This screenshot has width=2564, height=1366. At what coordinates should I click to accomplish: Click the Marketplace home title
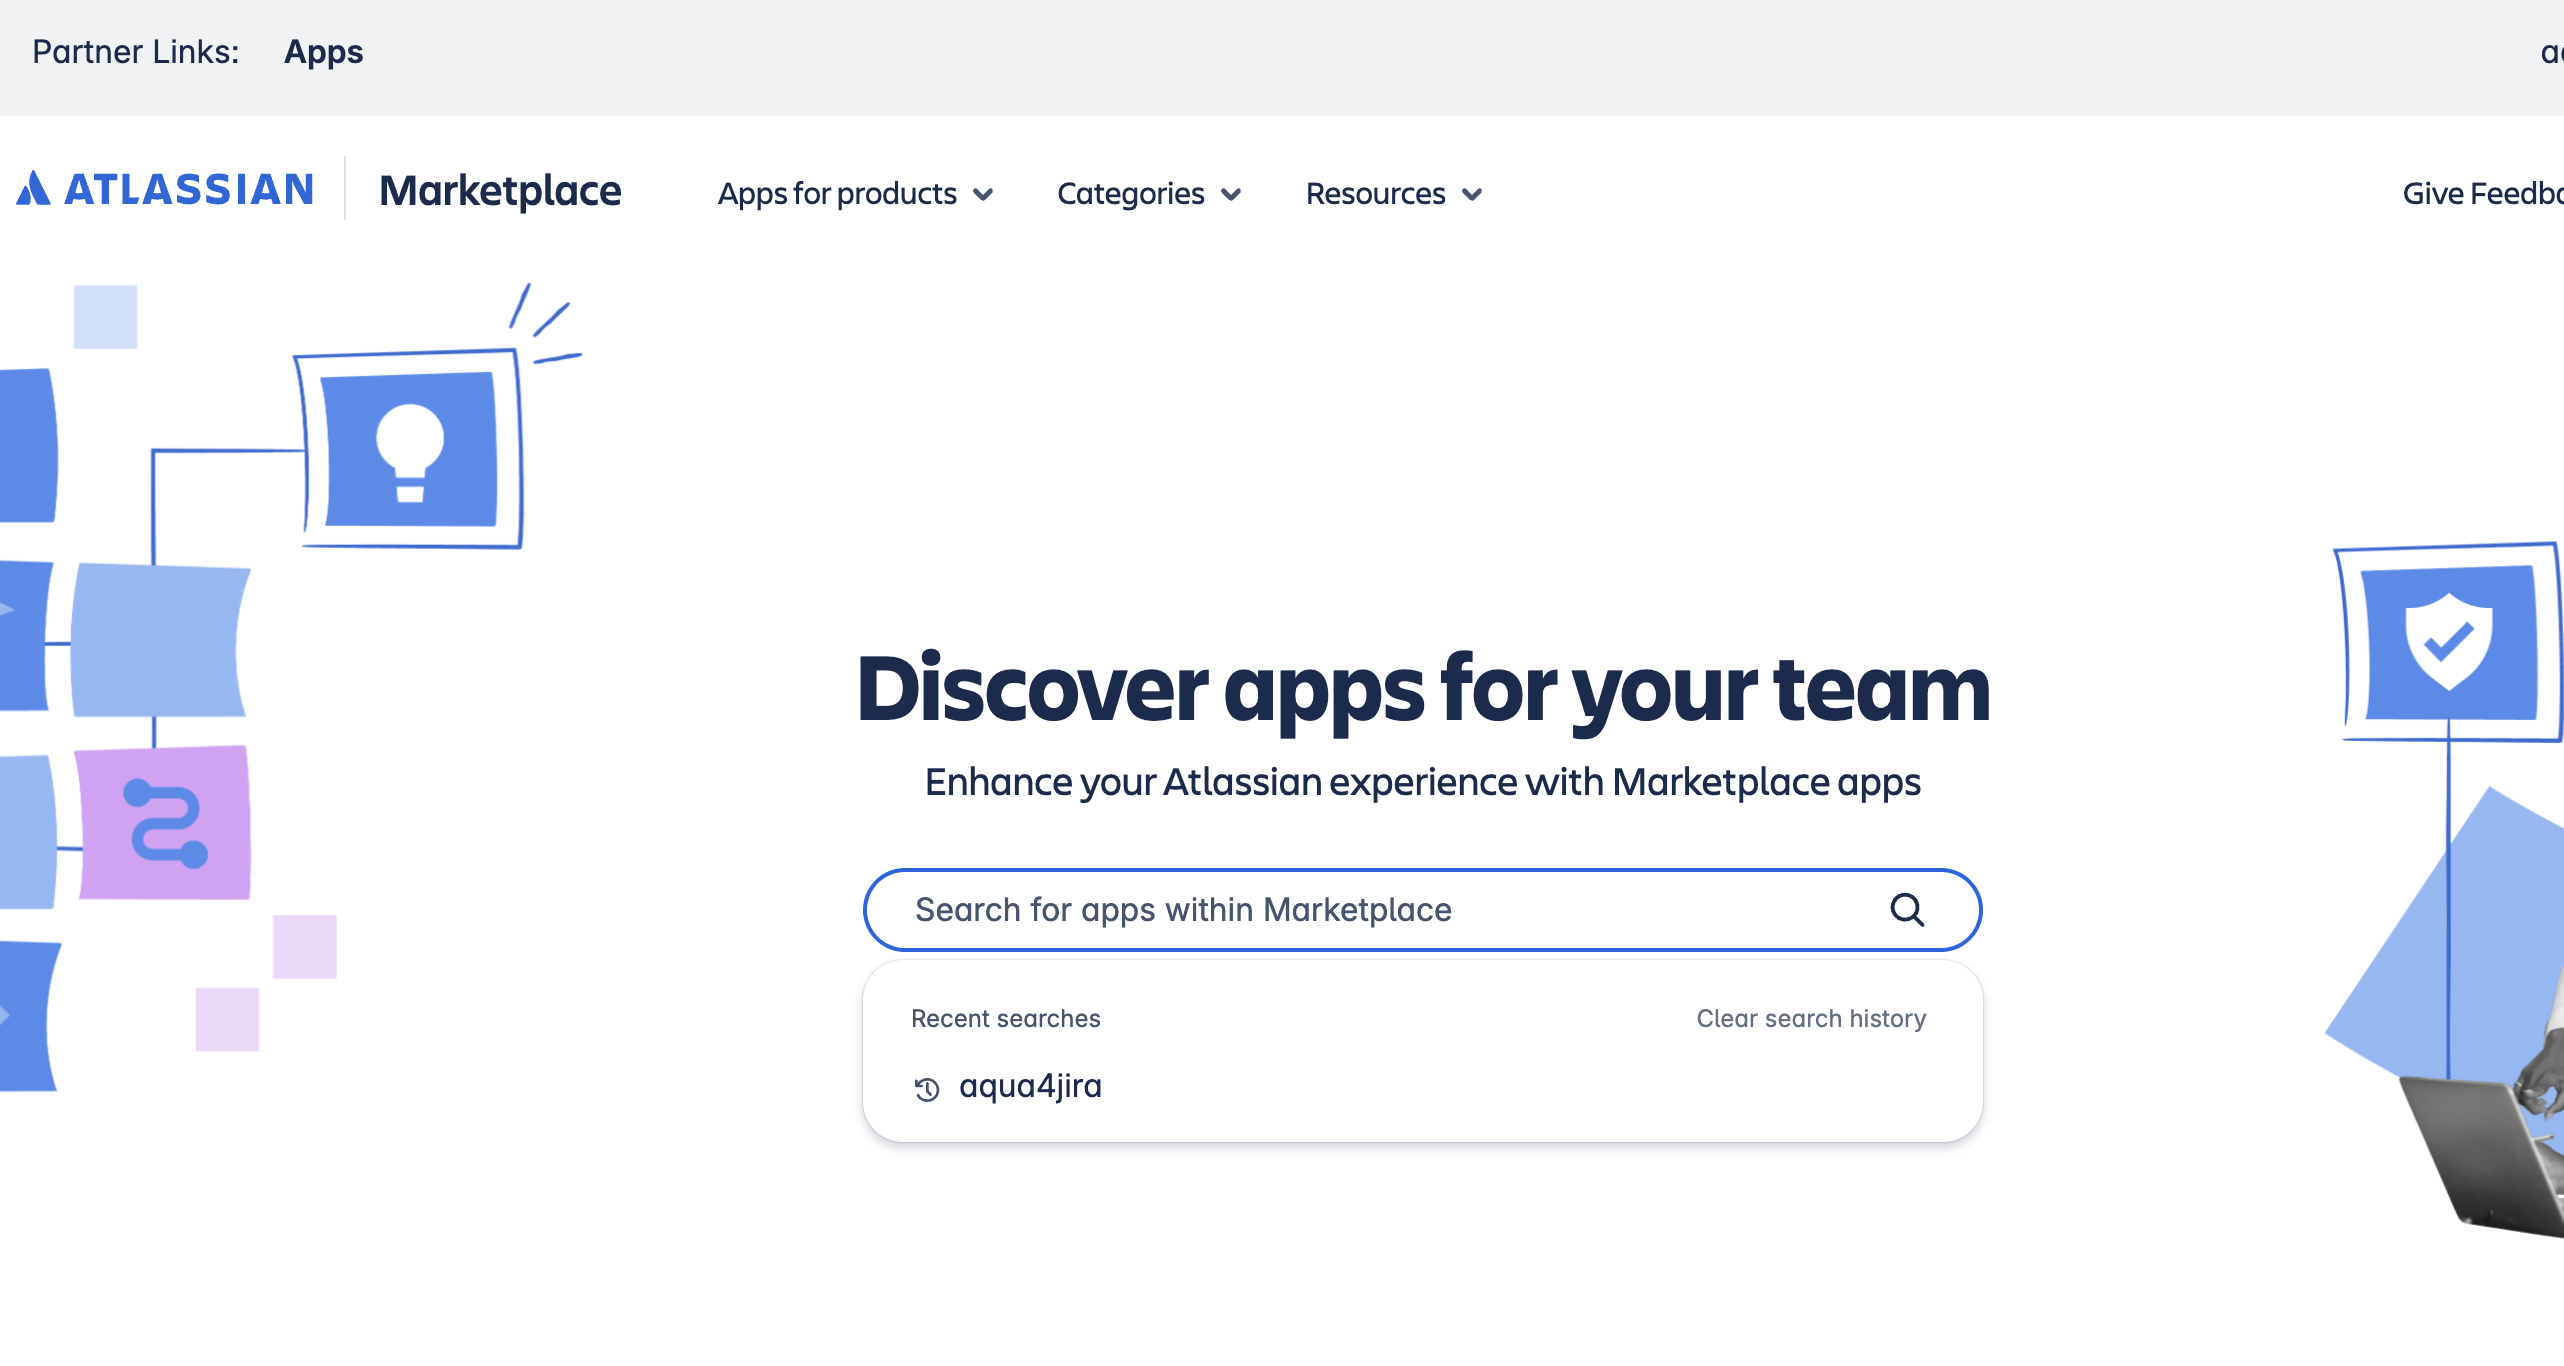pos(500,190)
